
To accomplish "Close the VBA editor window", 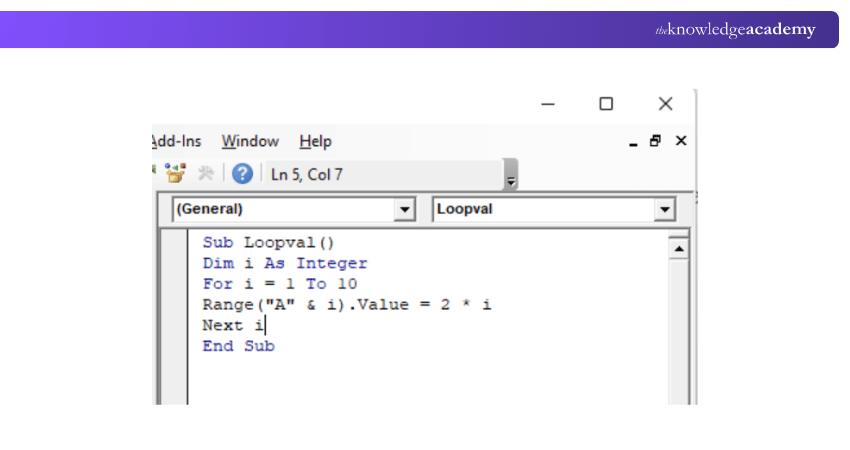I will (666, 104).
